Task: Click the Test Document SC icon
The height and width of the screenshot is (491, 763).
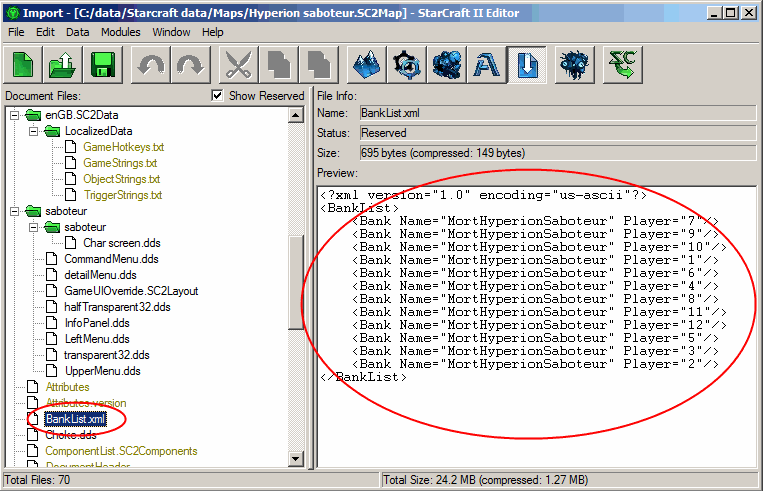Action: point(622,65)
